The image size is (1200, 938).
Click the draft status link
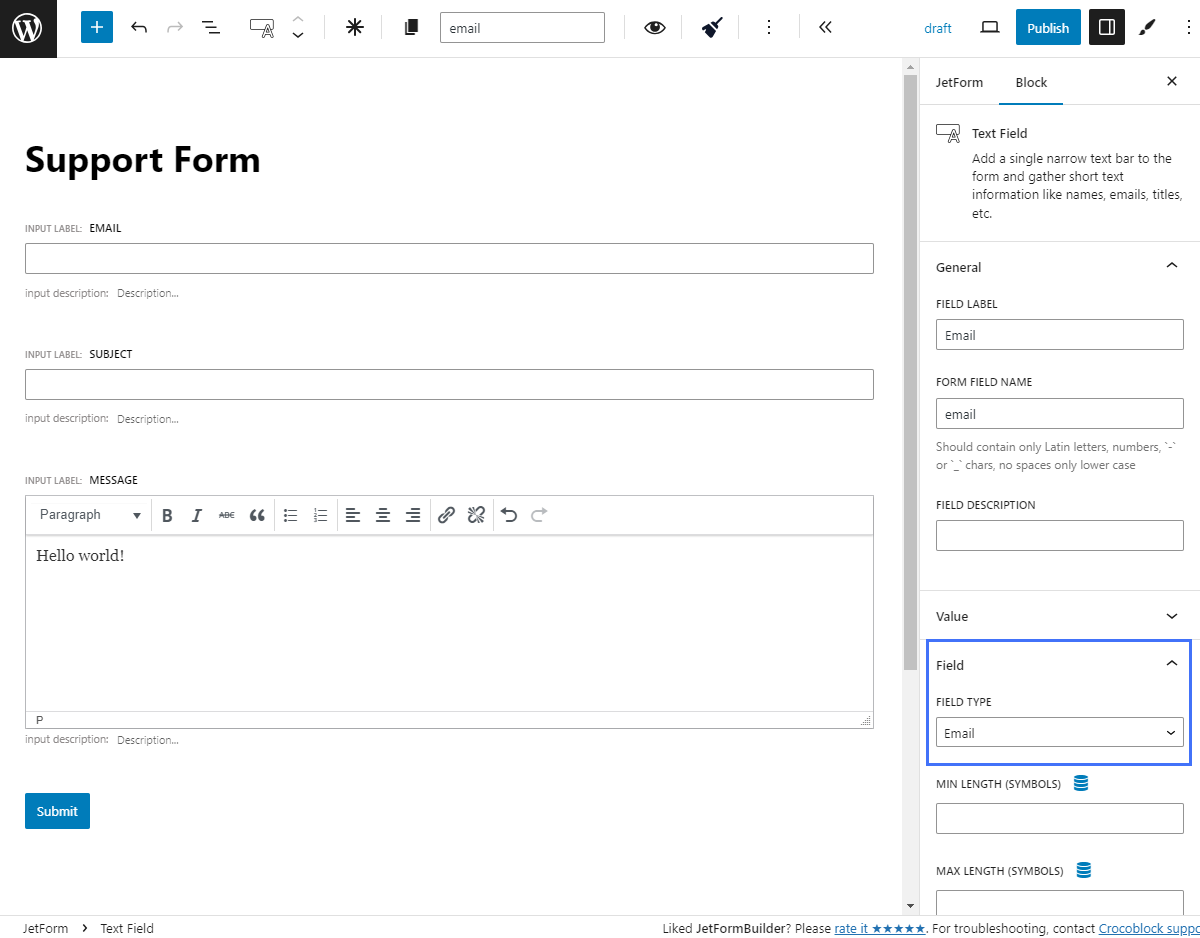point(938,28)
